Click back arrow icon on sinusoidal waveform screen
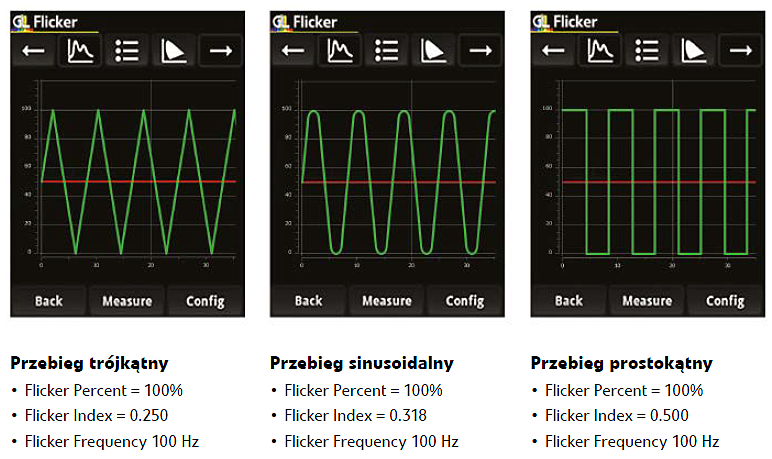 pos(294,51)
